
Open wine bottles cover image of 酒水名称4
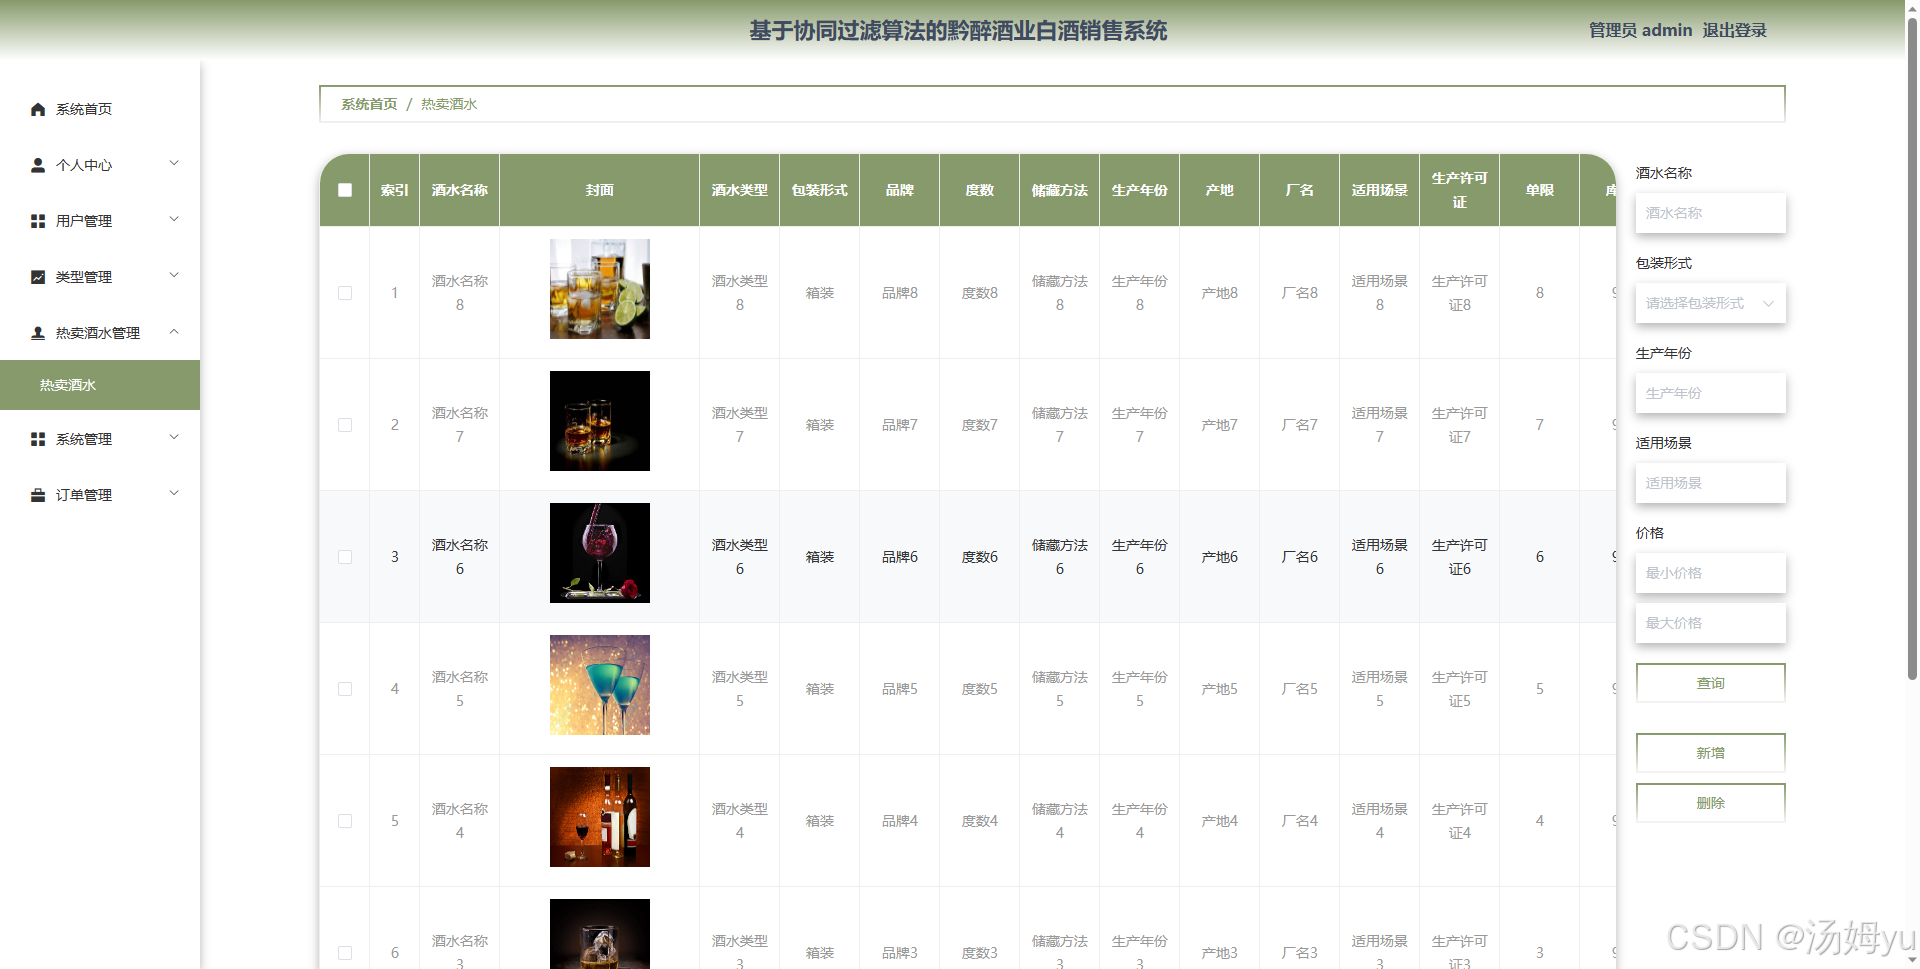(x=600, y=817)
